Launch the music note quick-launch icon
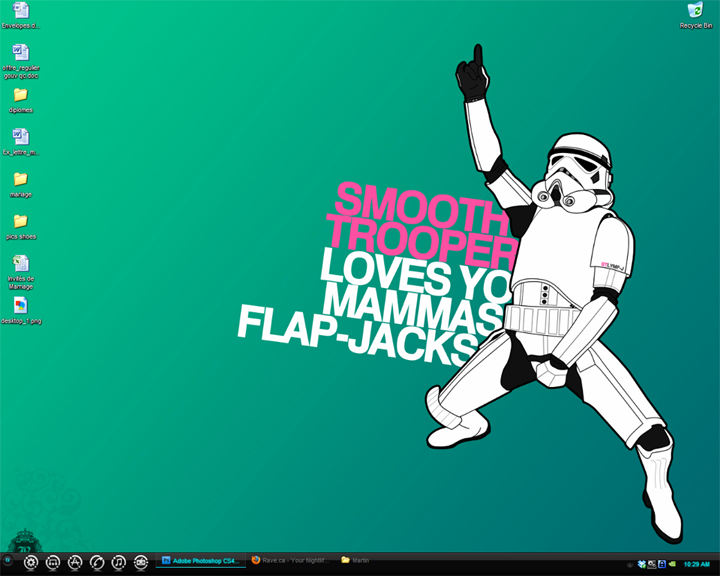 point(118,562)
